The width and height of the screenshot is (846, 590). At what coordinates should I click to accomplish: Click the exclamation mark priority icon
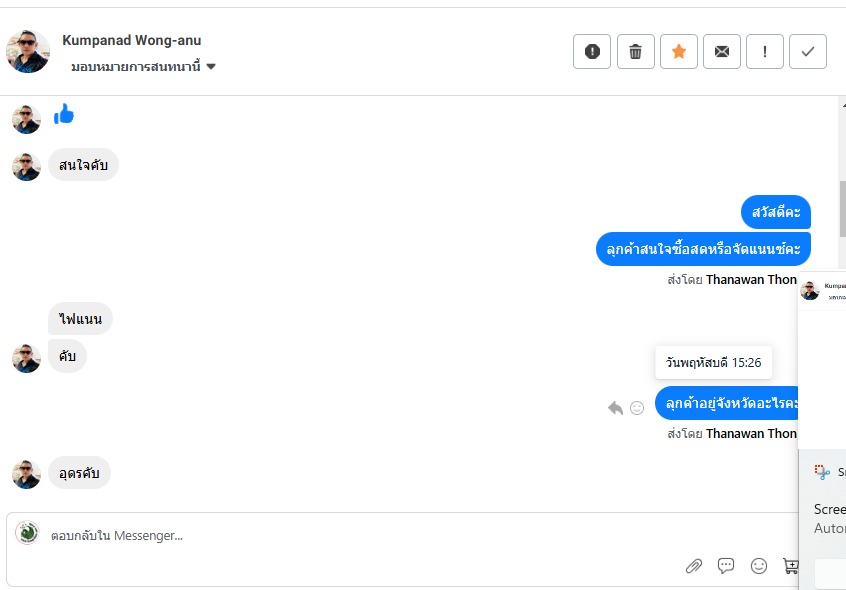click(x=765, y=52)
